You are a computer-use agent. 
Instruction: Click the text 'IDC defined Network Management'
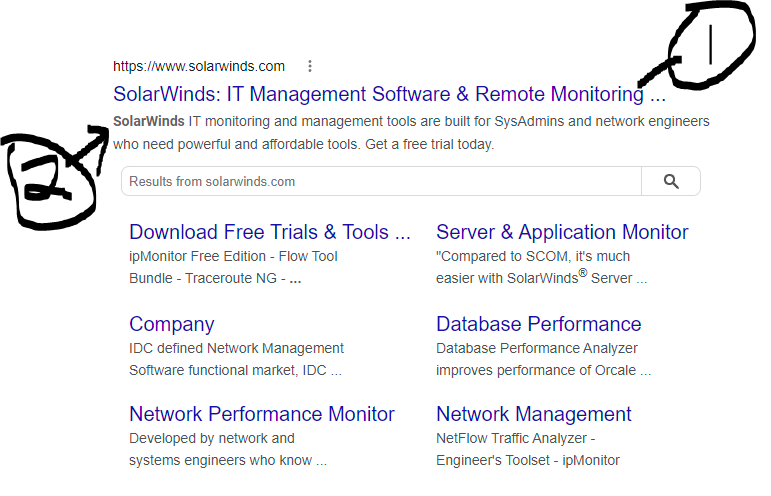coord(237,349)
